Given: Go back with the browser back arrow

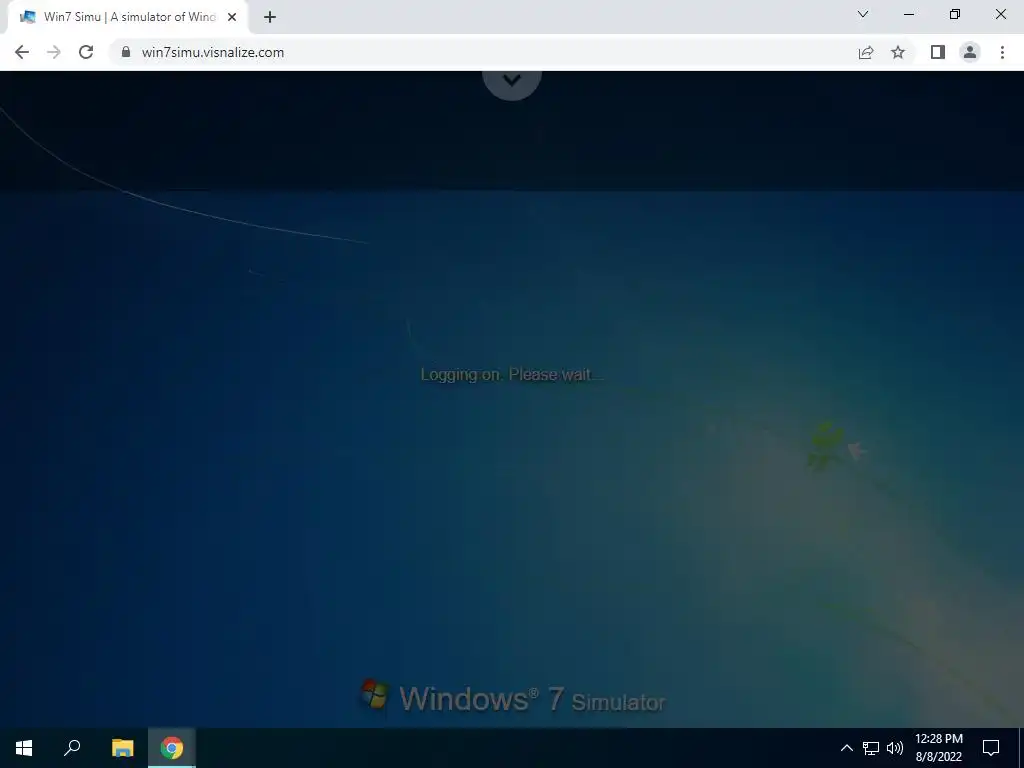Looking at the screenshot, I should (22, 52).
